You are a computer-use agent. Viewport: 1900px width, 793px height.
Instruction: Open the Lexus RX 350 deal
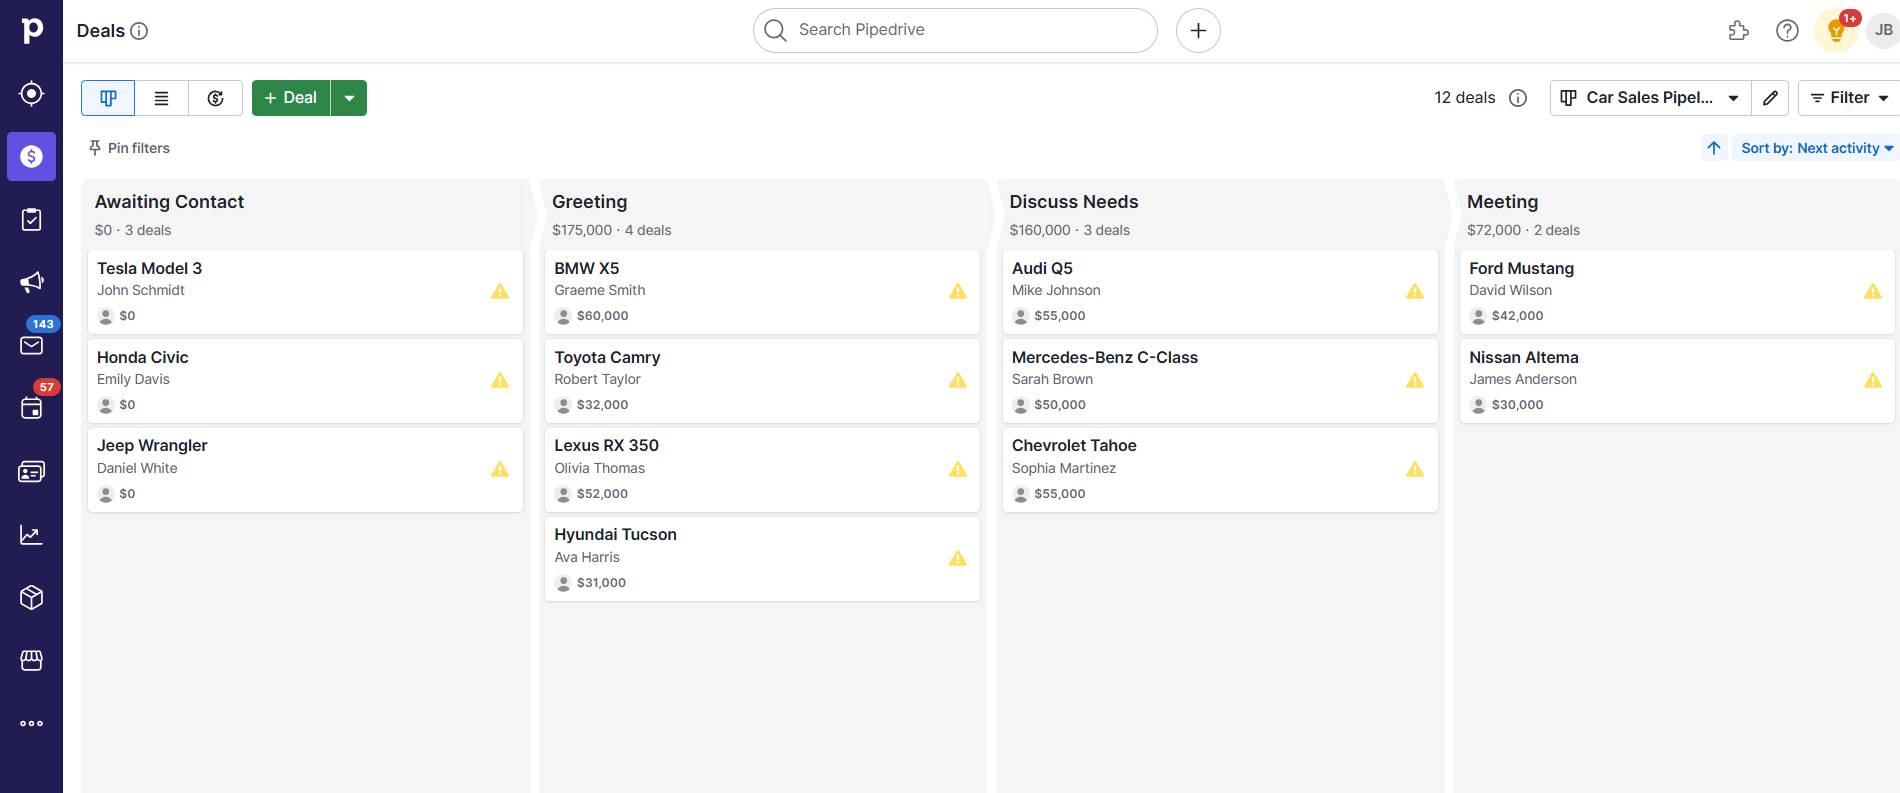762,469
